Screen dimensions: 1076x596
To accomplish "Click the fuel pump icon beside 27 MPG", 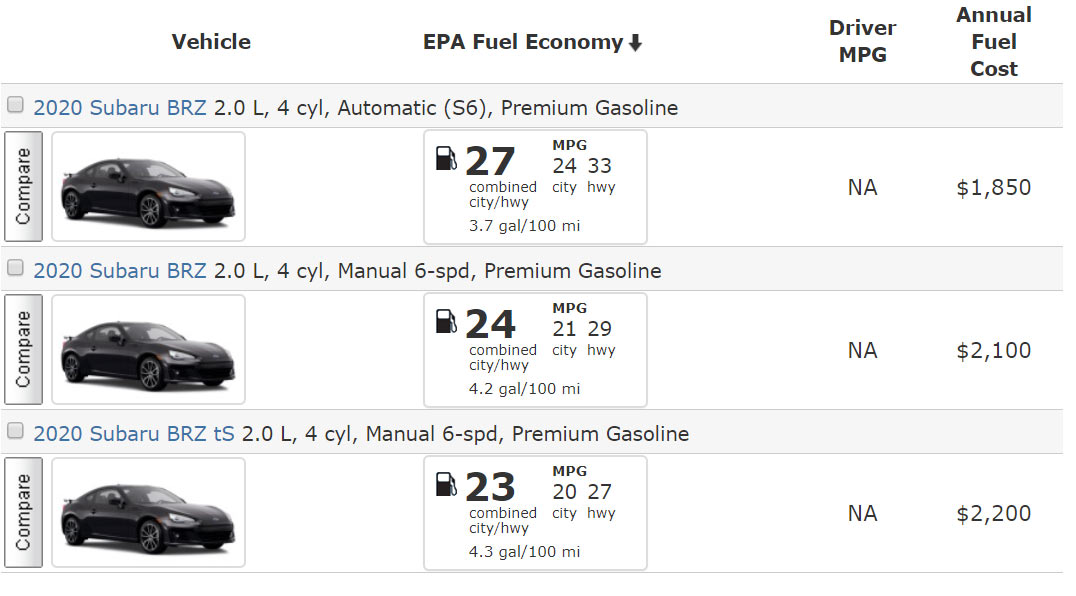I will [447, 158].
